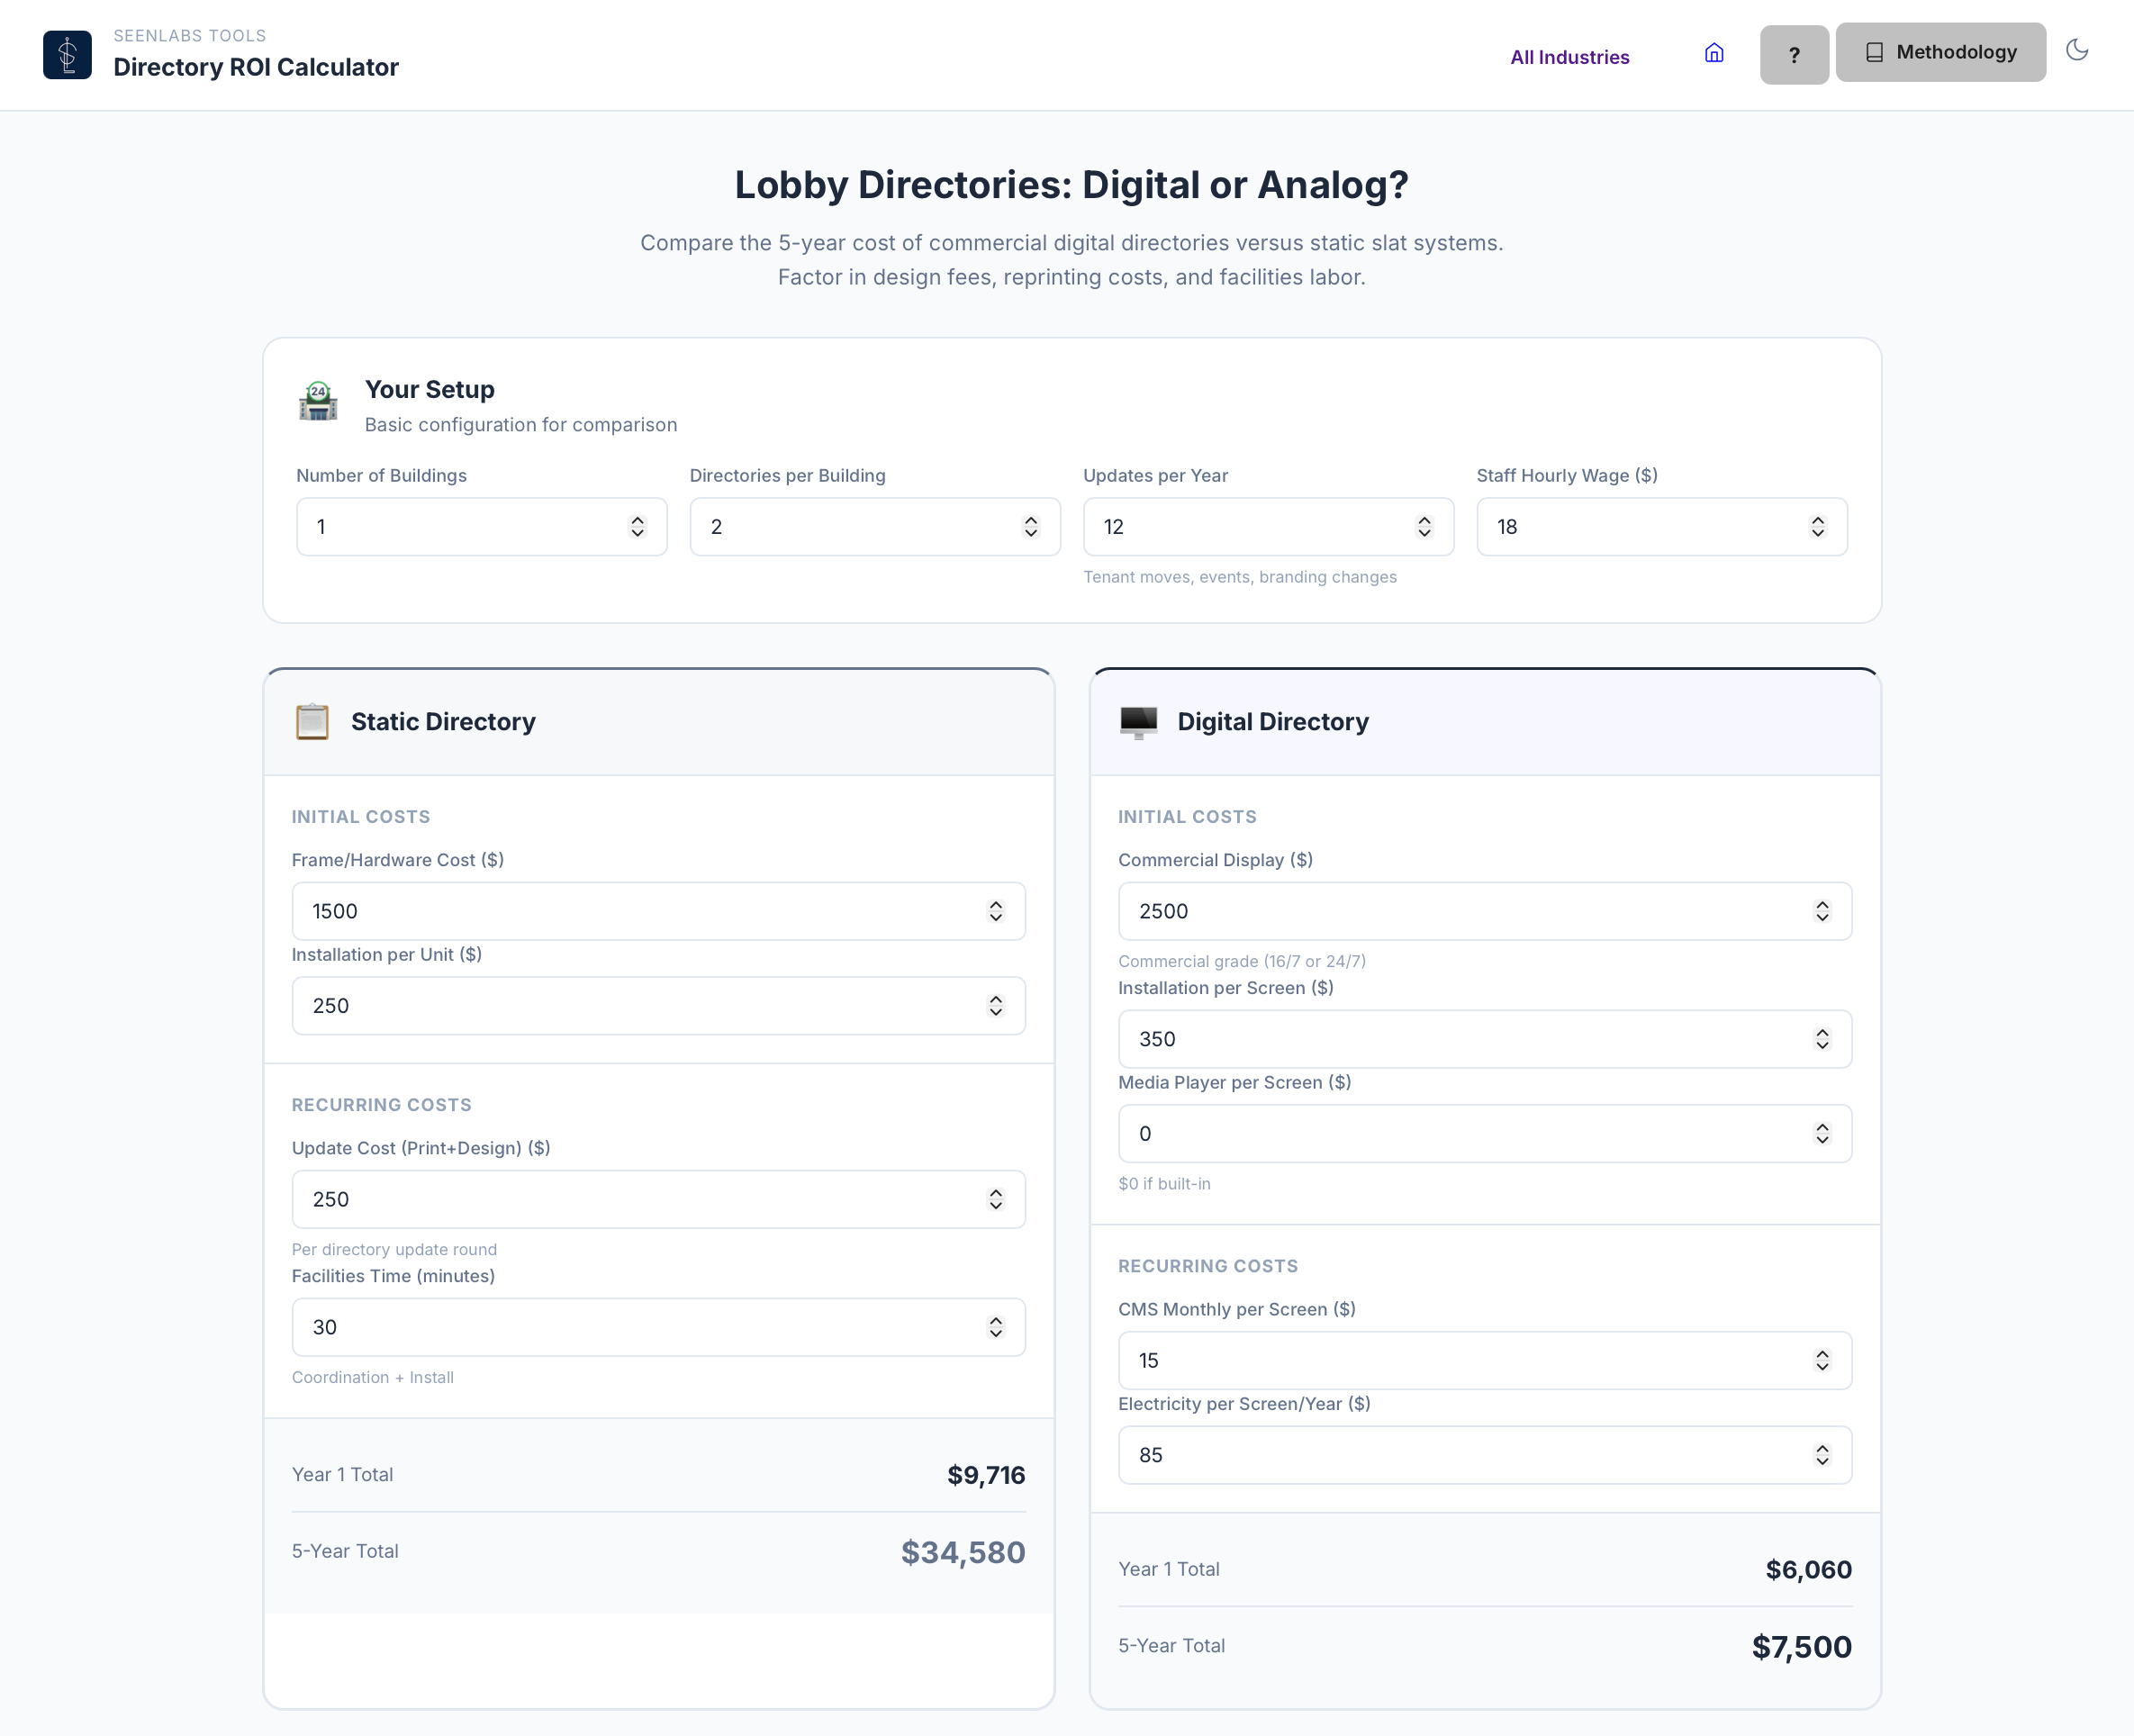Click the question mark help button
Screen dimensions: 2134x1736
[x=1793, y=55]
